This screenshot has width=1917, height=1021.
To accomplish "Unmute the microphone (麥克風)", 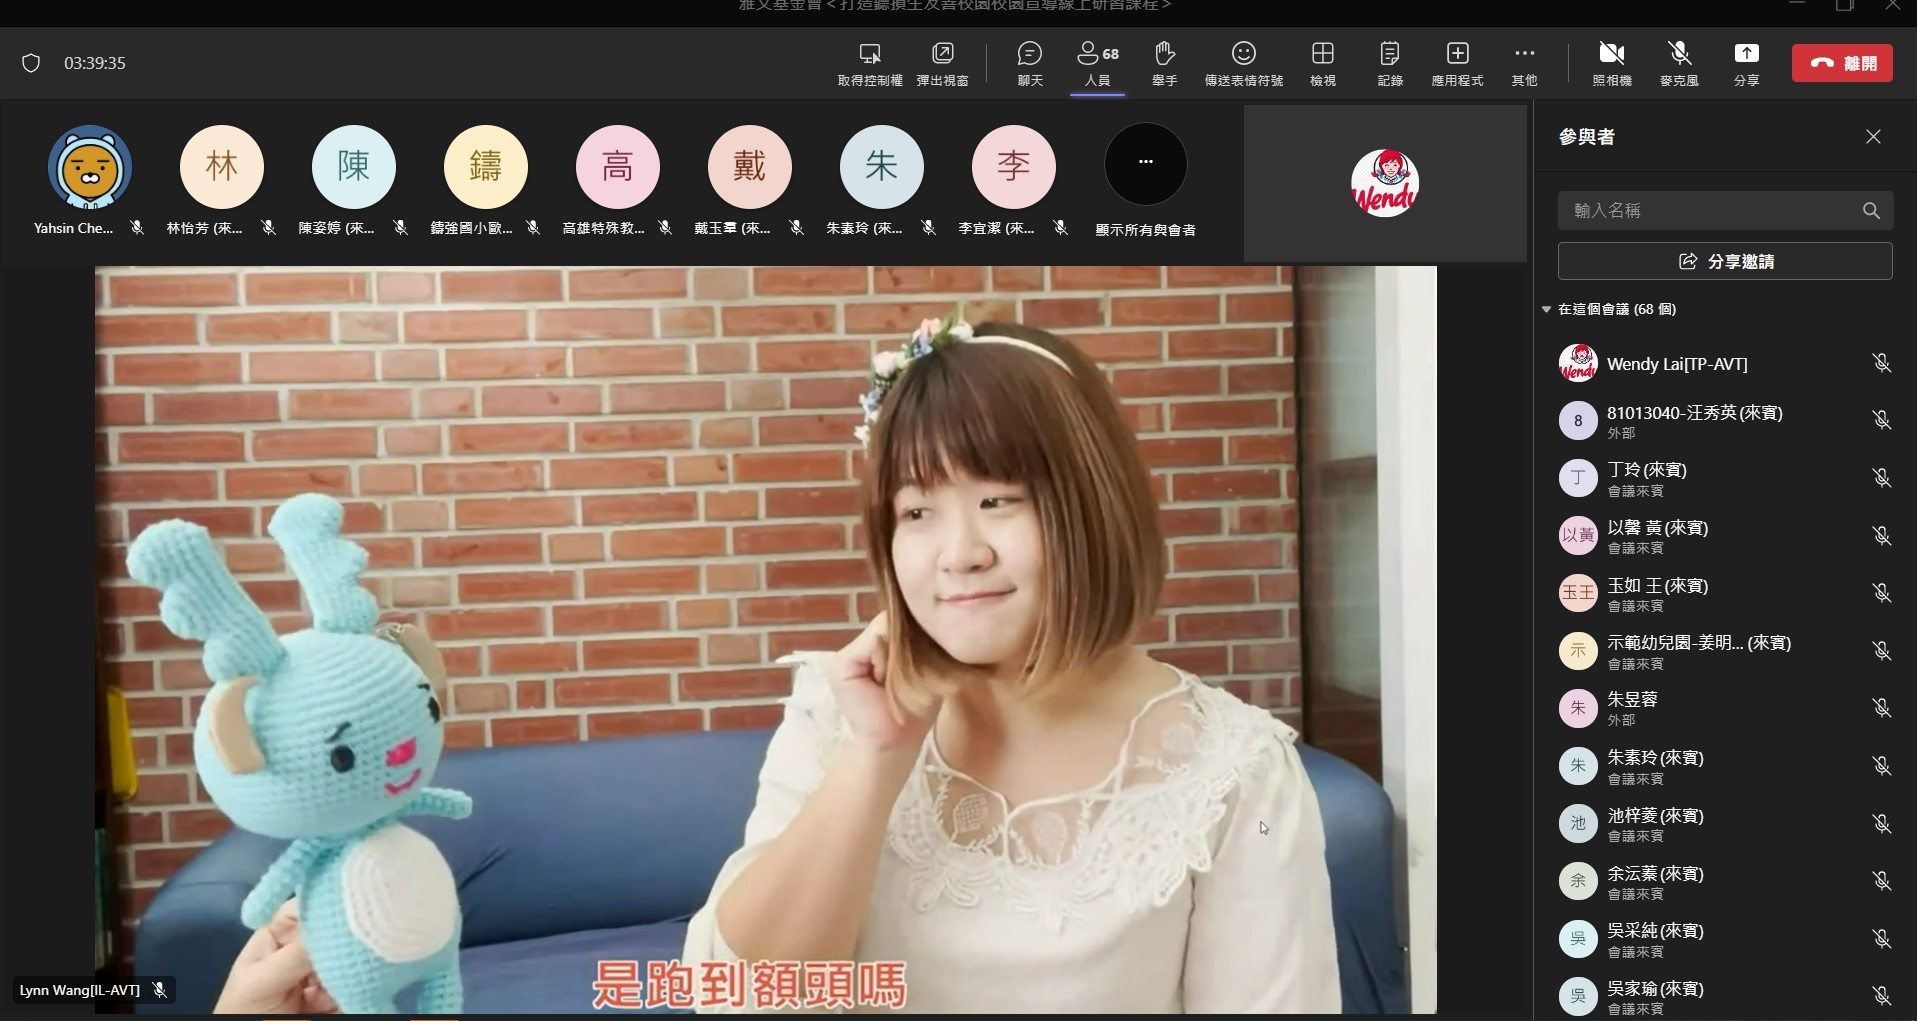I will (x=1679, y=63).
